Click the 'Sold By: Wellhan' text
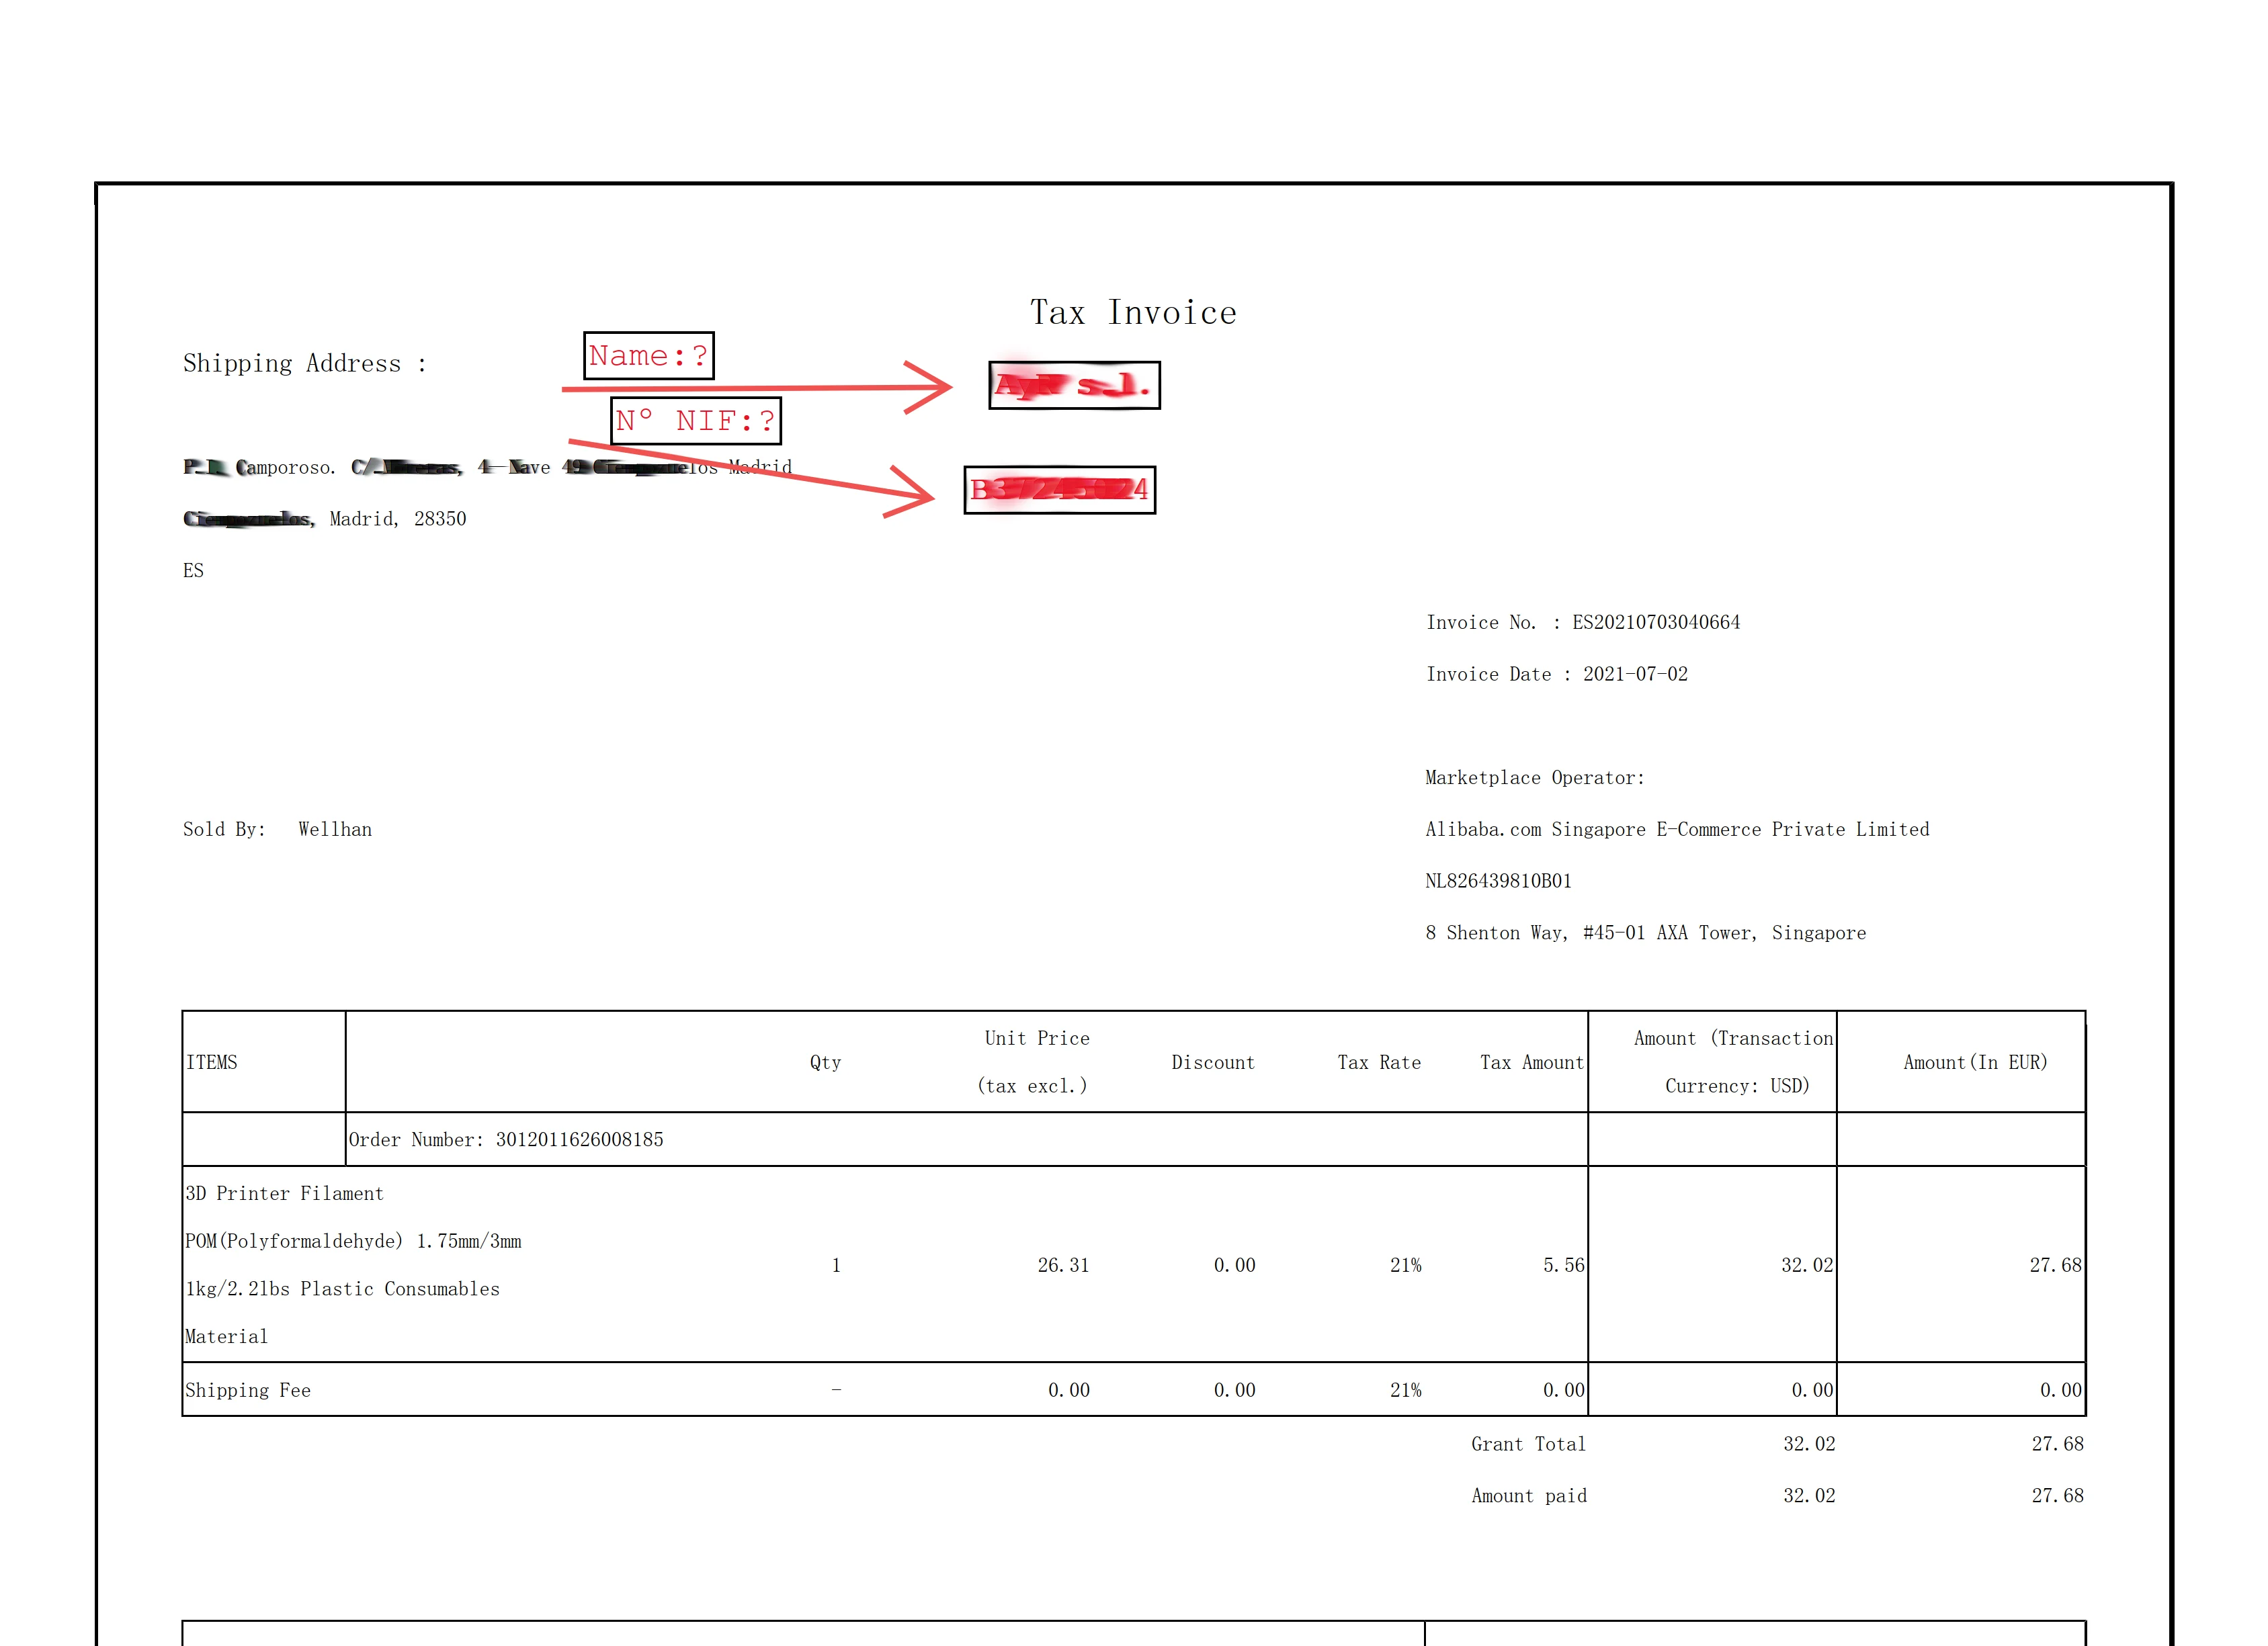 tap(277, 829)
